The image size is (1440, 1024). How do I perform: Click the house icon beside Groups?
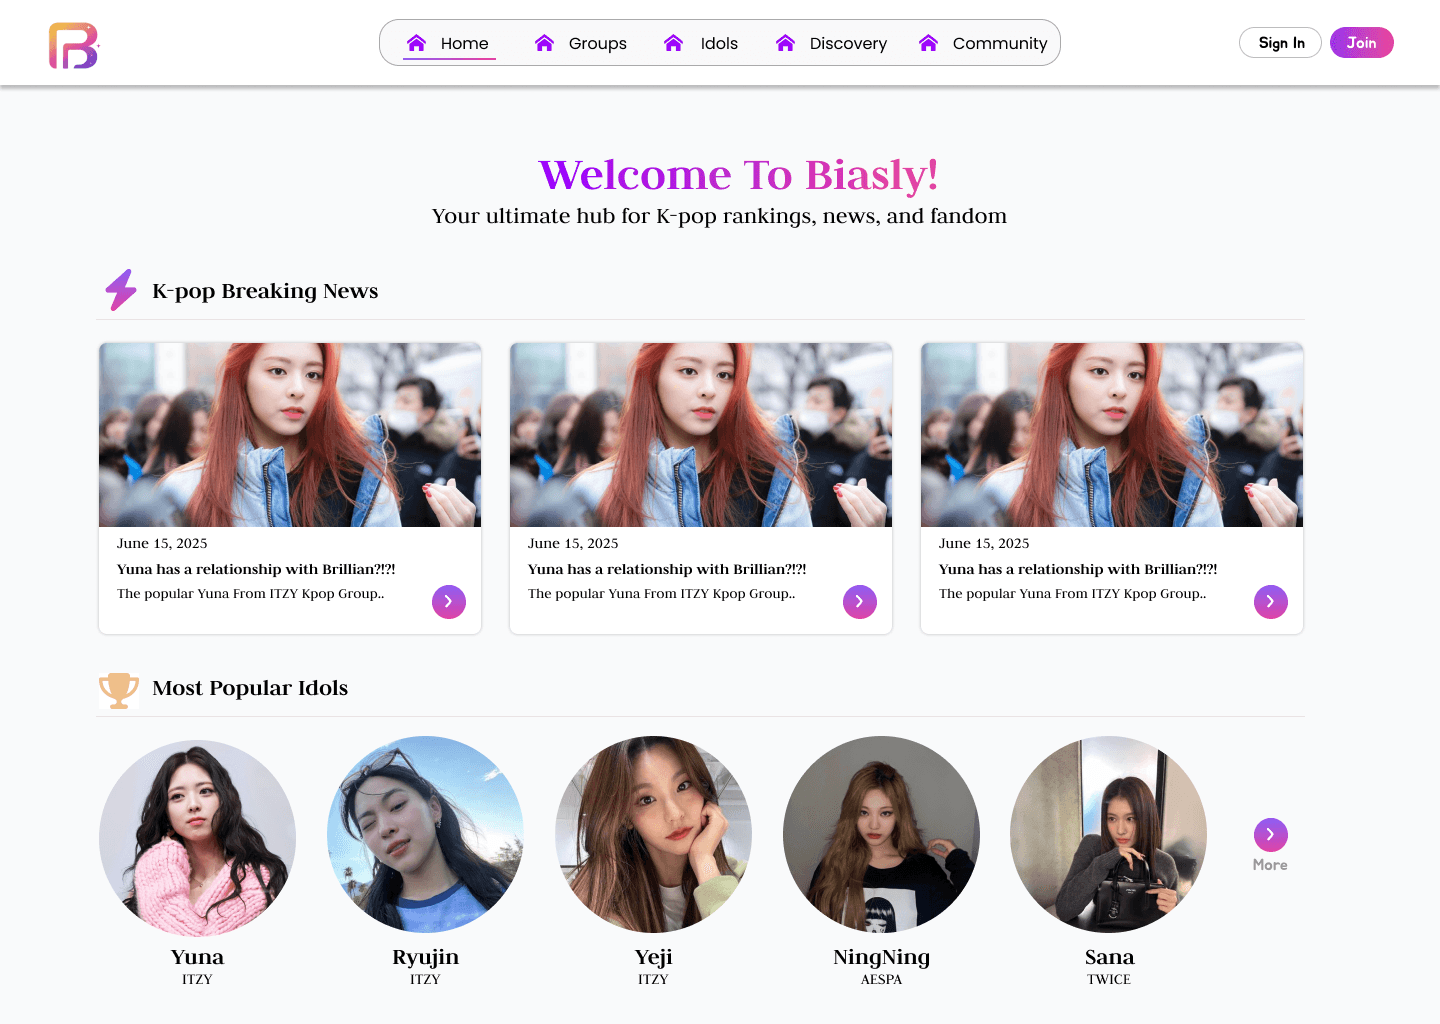point(544,43)
